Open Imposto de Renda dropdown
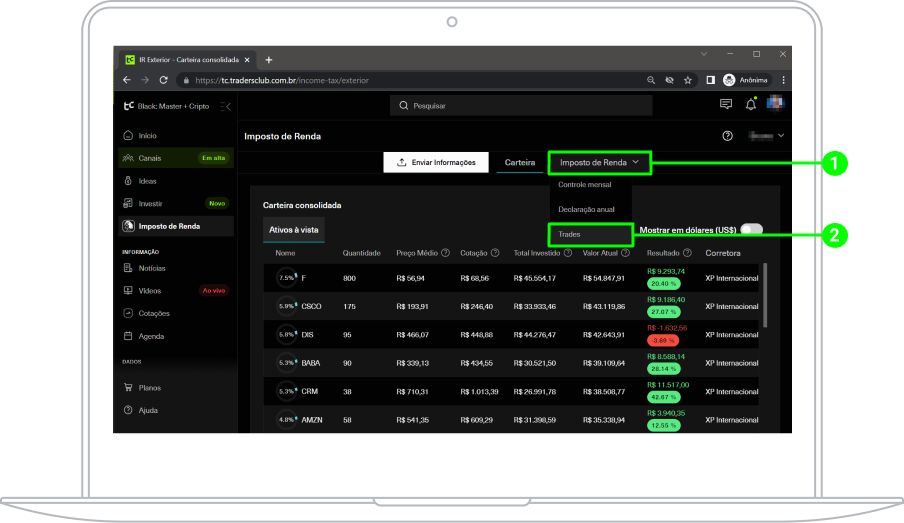 (x=599, y=163)
